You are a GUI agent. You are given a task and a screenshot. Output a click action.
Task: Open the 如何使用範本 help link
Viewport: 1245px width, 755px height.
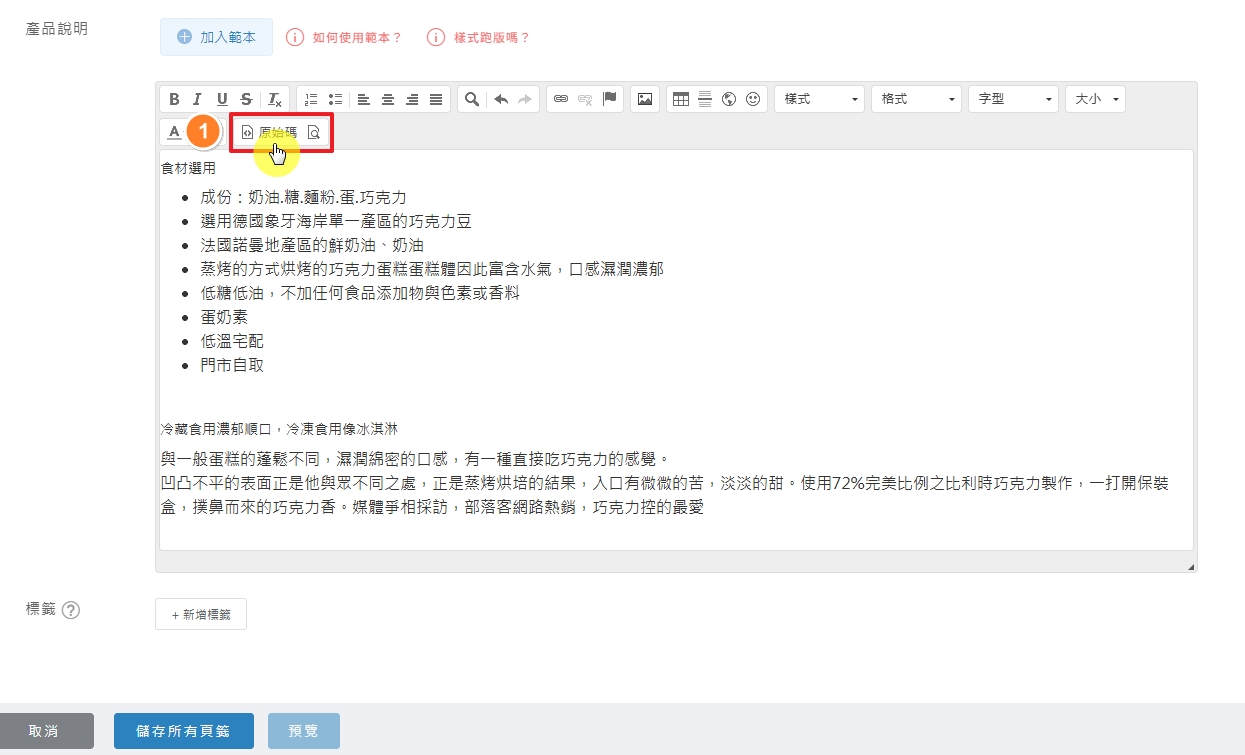click(345, 37)
